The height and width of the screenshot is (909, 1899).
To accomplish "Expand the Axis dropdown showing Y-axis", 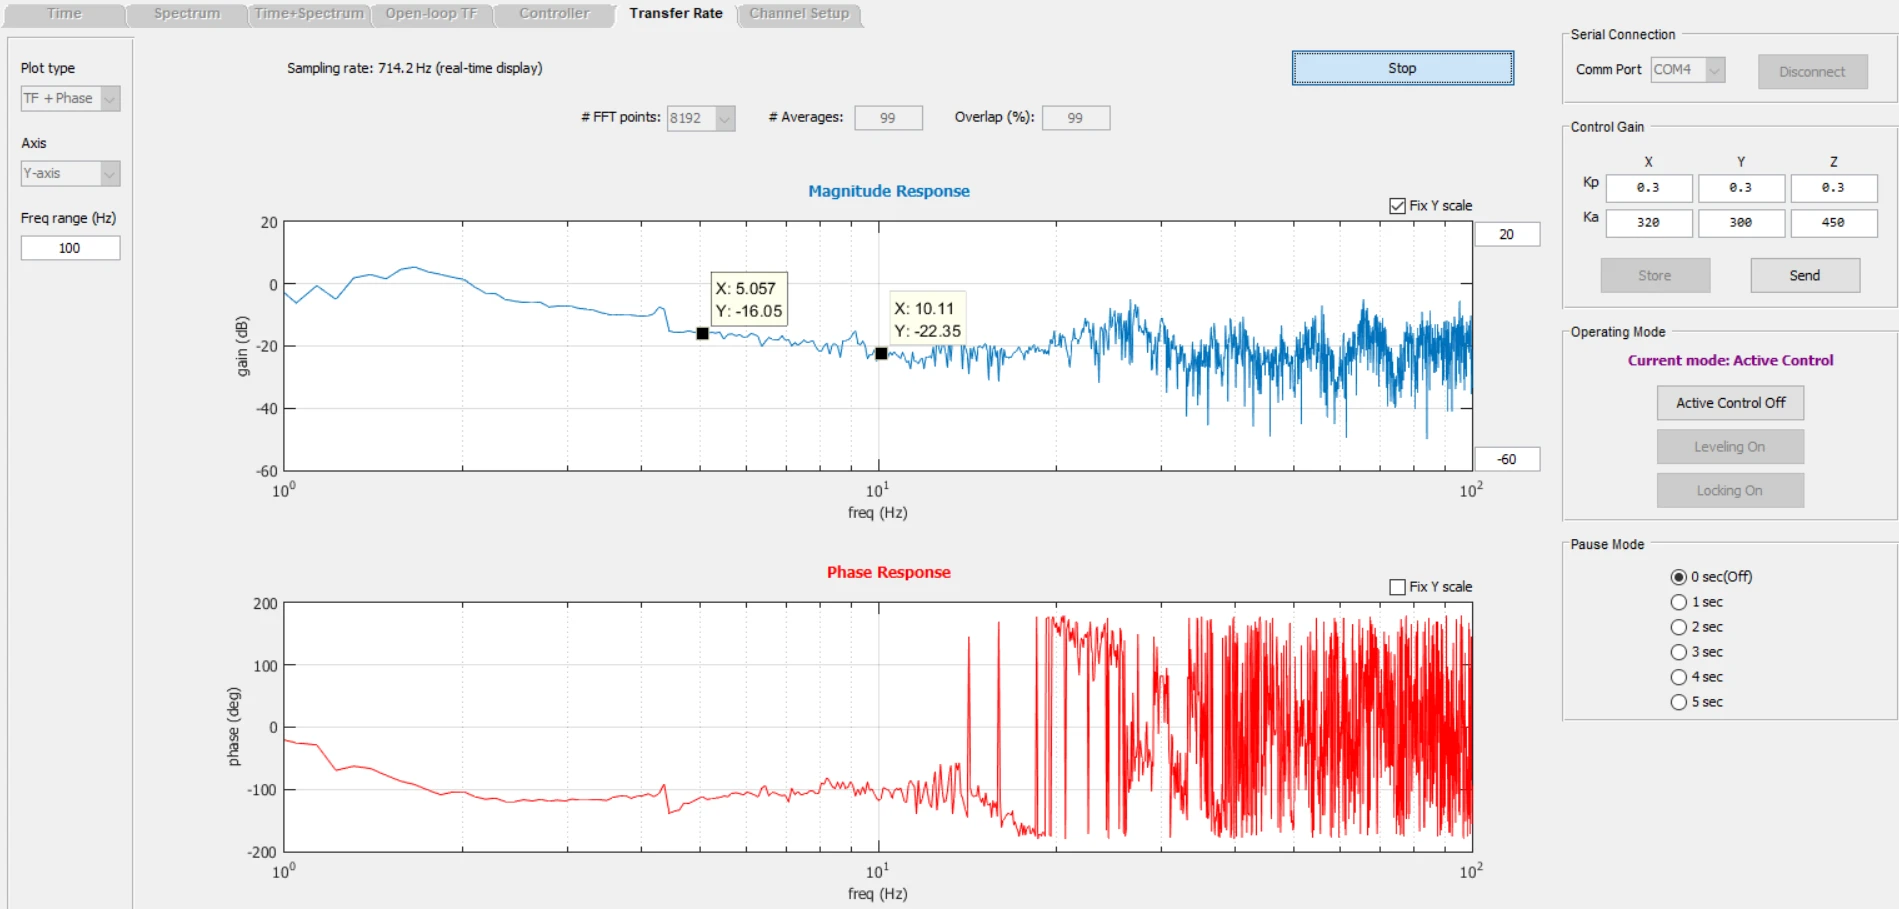I will click(x=70, y=173).
